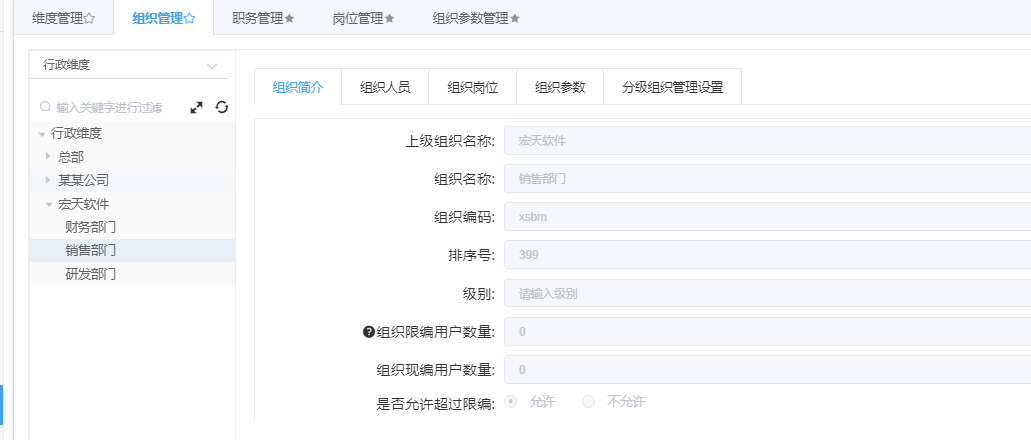Select the 允许 radio button
Screen dimensions: 1031x440
511,401
